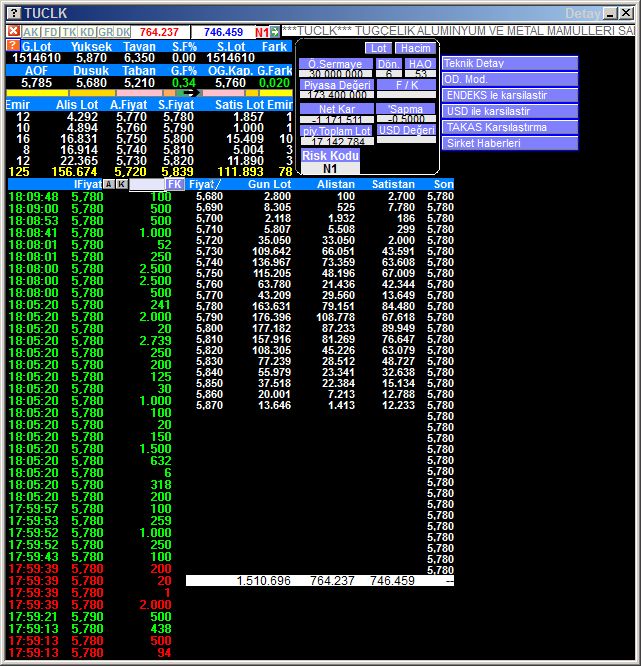Click the small A button next to IFiyat
Viewport: 641px width, 666px height.
pyautogui.click(x=109, y=184)
